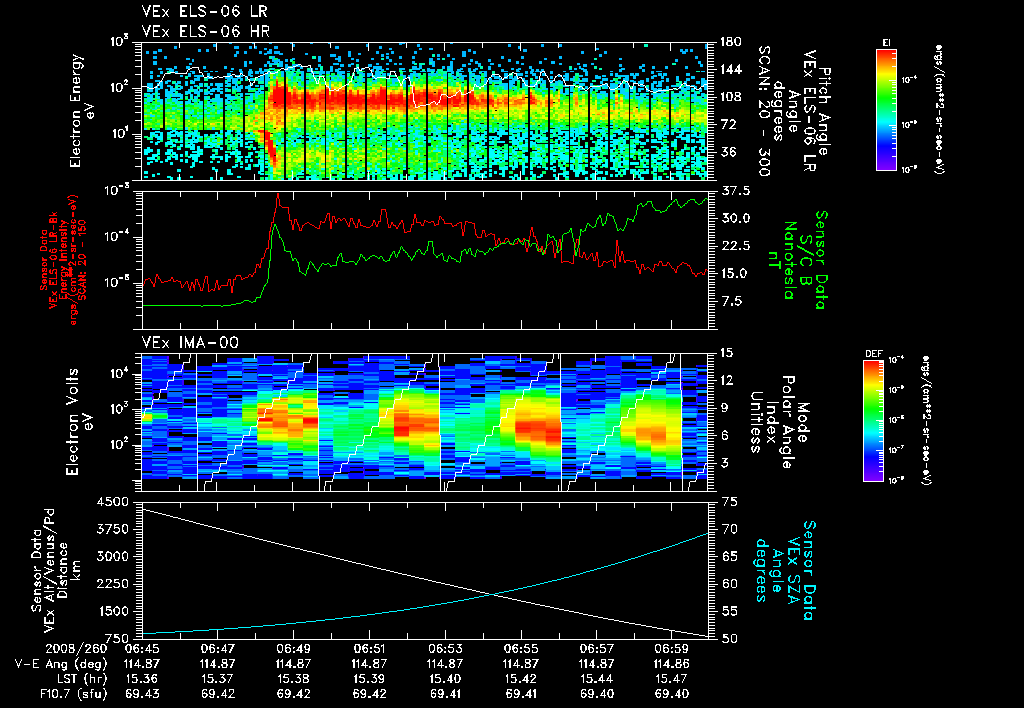The height and width of the screenshot is (708, 1024).
Task: Click the F10.7 value 69.43
Action: [x=142, y=694]
